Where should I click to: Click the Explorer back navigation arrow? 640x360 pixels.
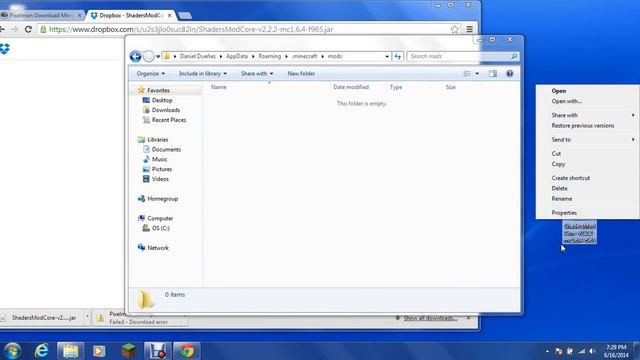click(x=136, y=56)
